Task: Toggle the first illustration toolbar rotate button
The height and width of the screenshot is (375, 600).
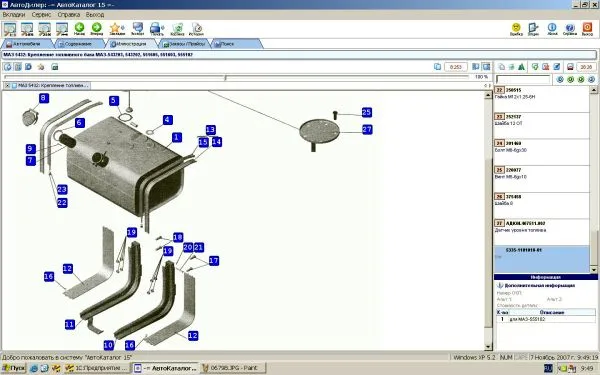Action: coord(7,67)
